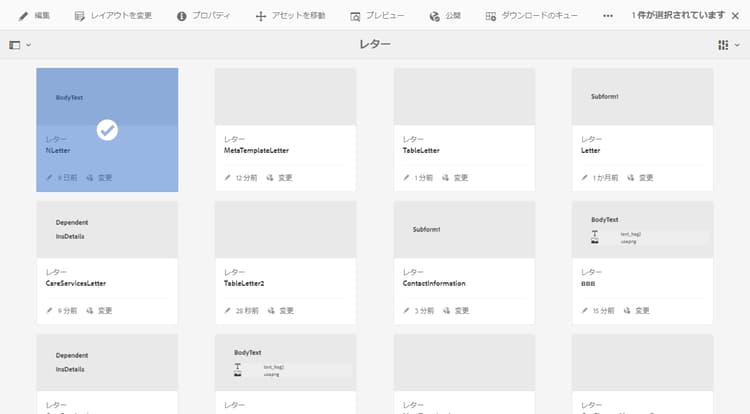This screenshot has width=750, height=414.
Task: Open the ContactInformation card
Action: click(464, 263)
